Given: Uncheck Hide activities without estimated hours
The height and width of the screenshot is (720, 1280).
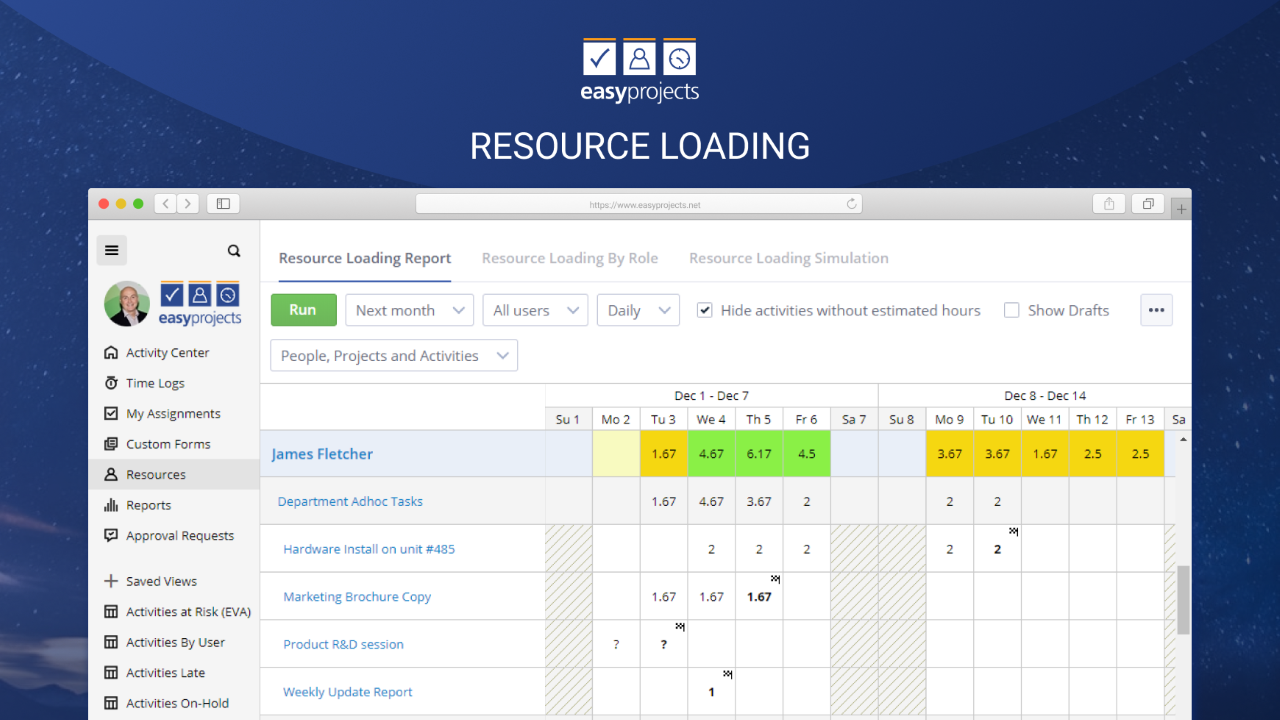Looking at the screenshot, I should (x=705, y=310).
